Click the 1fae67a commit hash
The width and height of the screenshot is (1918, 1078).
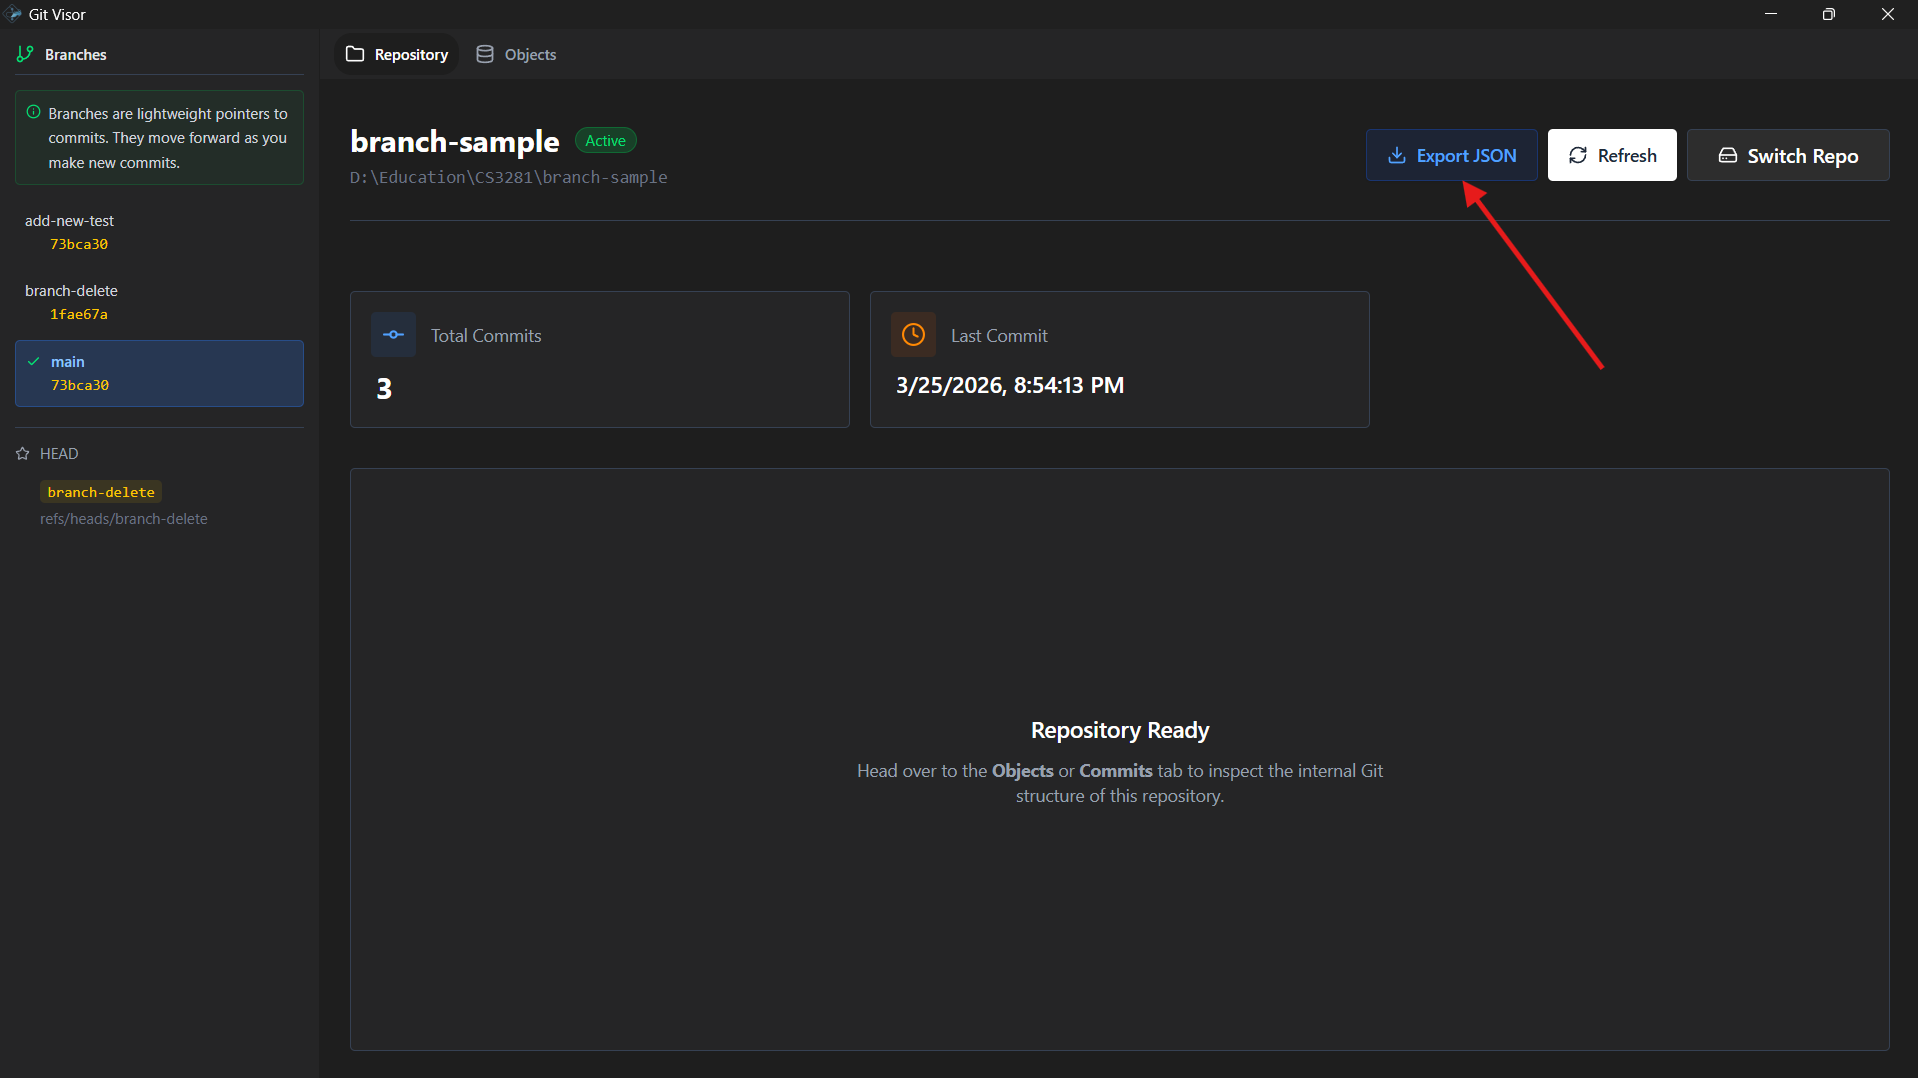click(79, 314)
